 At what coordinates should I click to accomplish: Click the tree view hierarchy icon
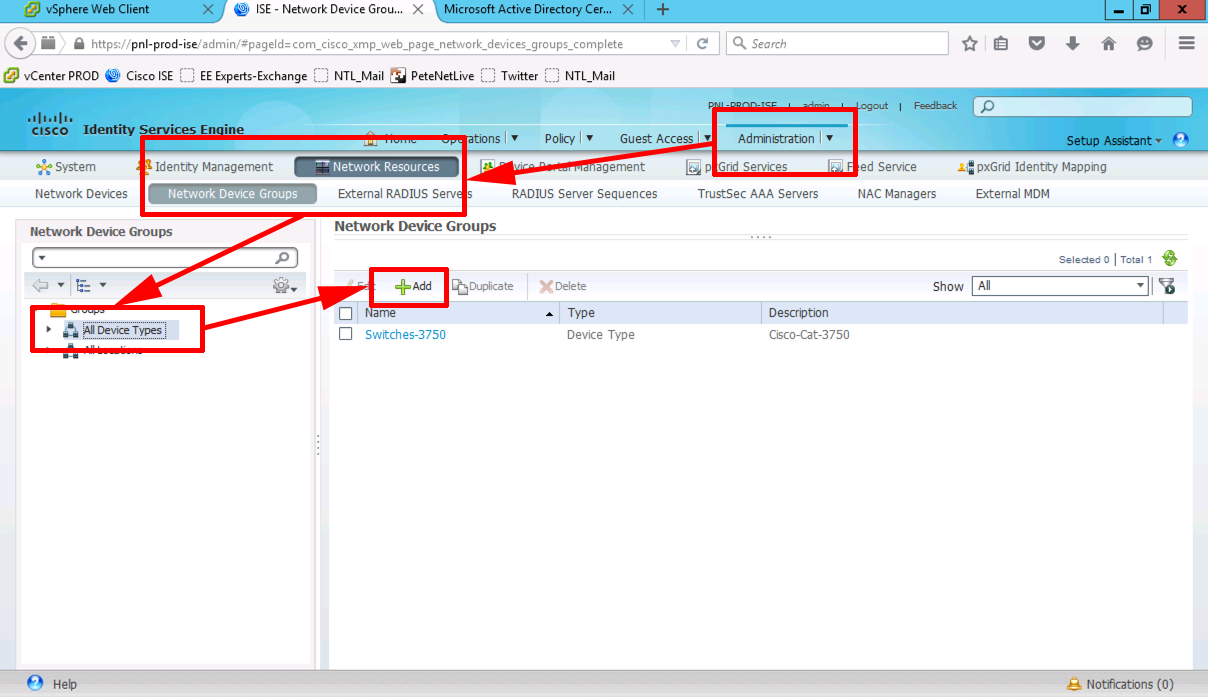click(83, 286)
